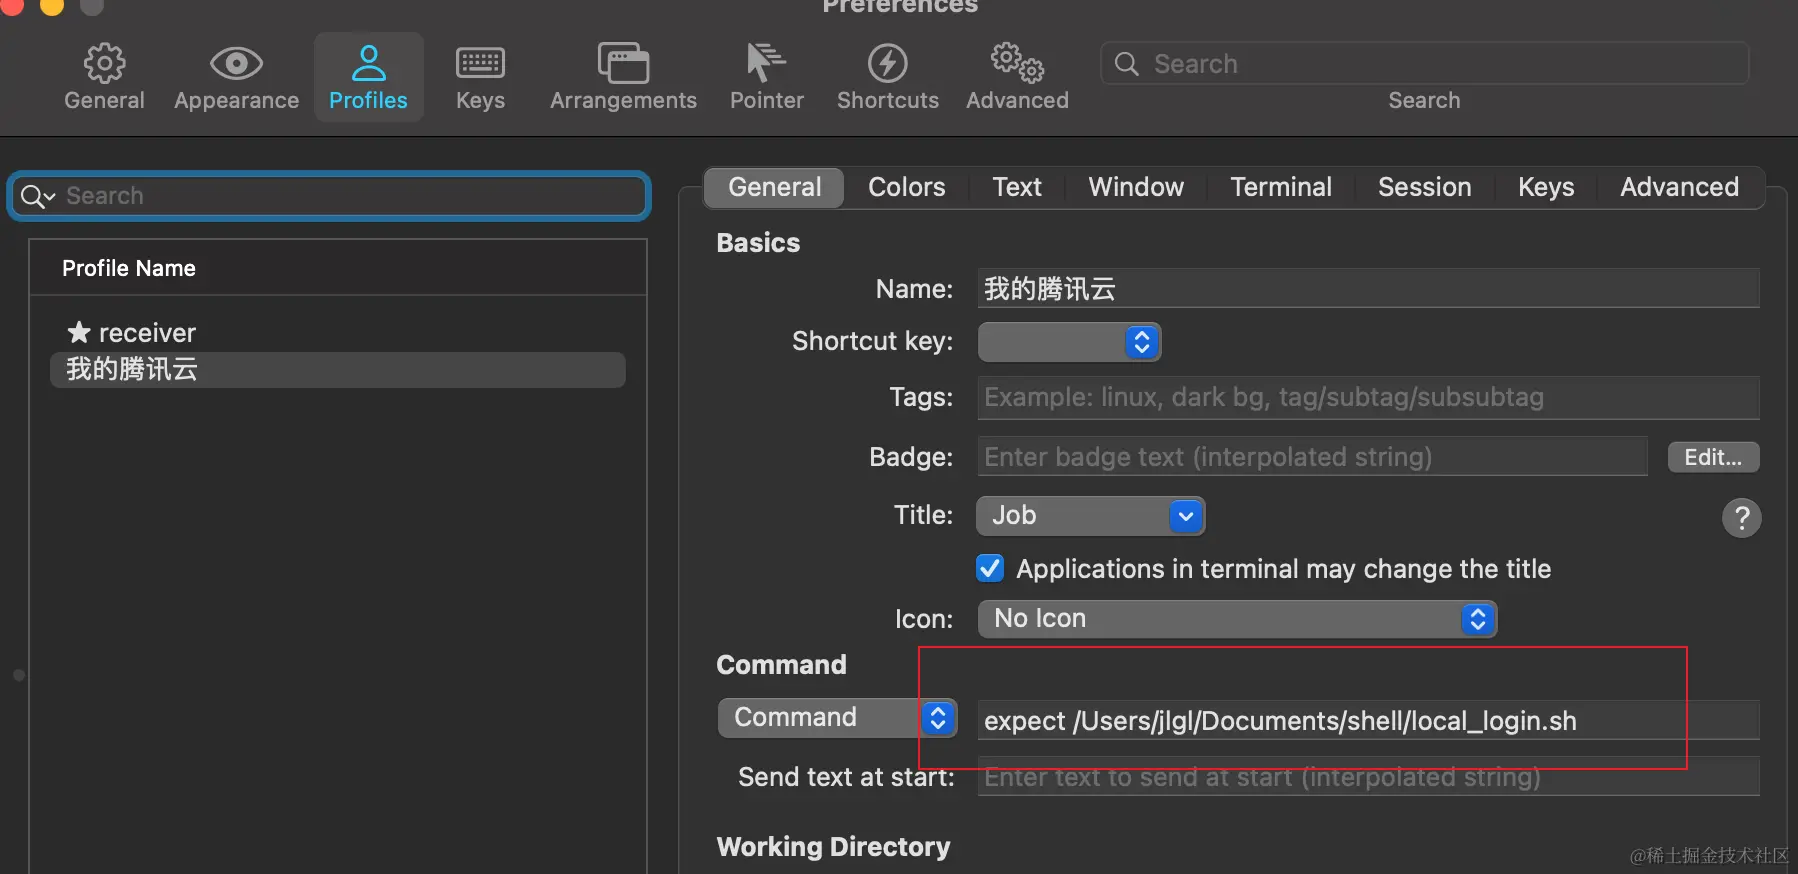Open the Icon dropdown showing No Icon
The height and width of the screenshot is (874, 1798).
point(1237,619)
